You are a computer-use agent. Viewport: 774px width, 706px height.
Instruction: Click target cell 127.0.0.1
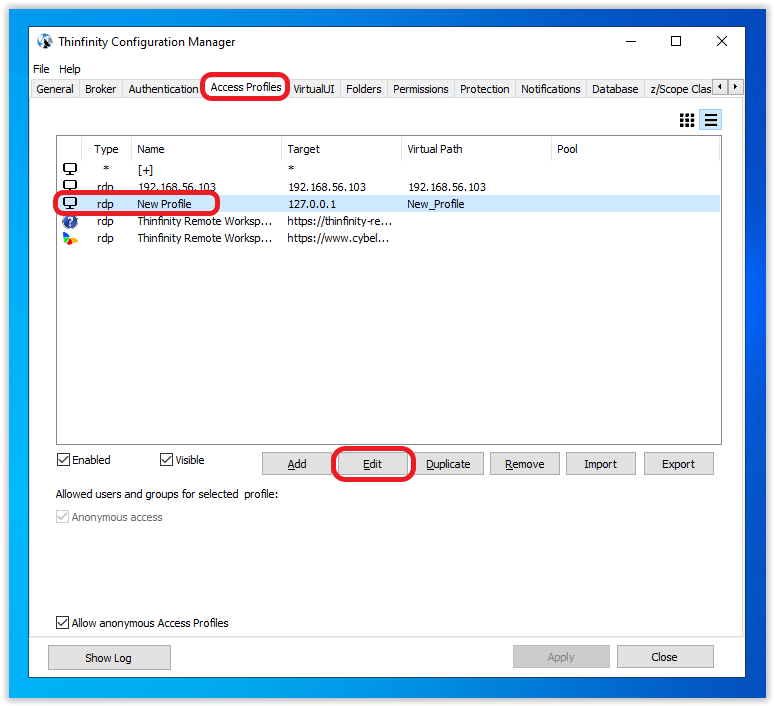(x=312, y=204)
